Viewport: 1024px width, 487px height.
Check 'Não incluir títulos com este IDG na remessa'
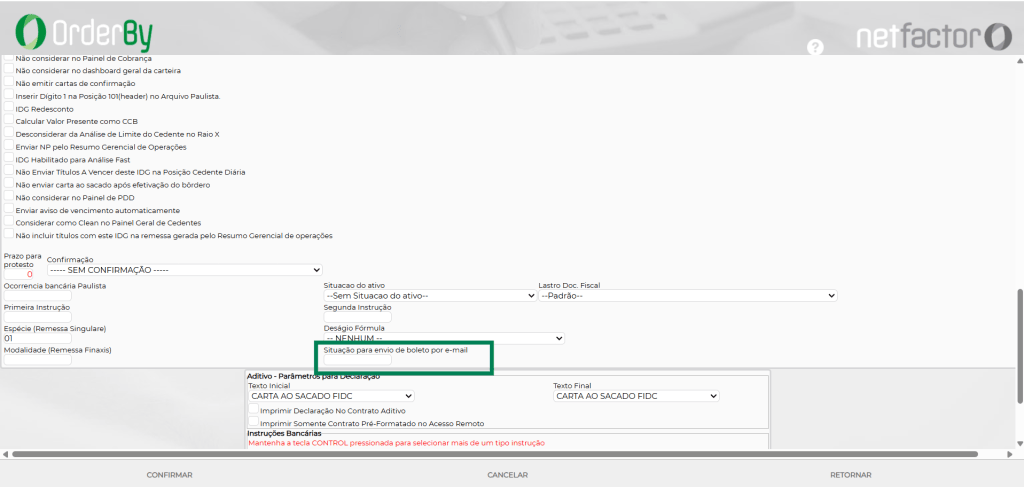pos(8,234)
